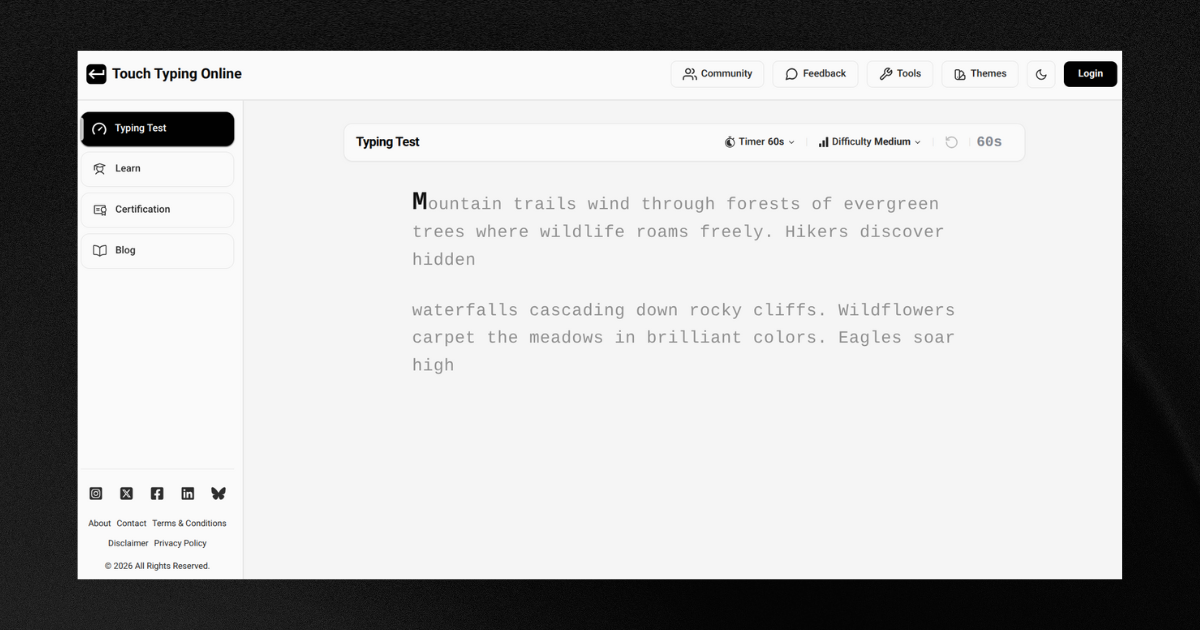Open the Learn section via graduation cap icon
This screenshot has width=1200, height=630.
tap(100, 168)
